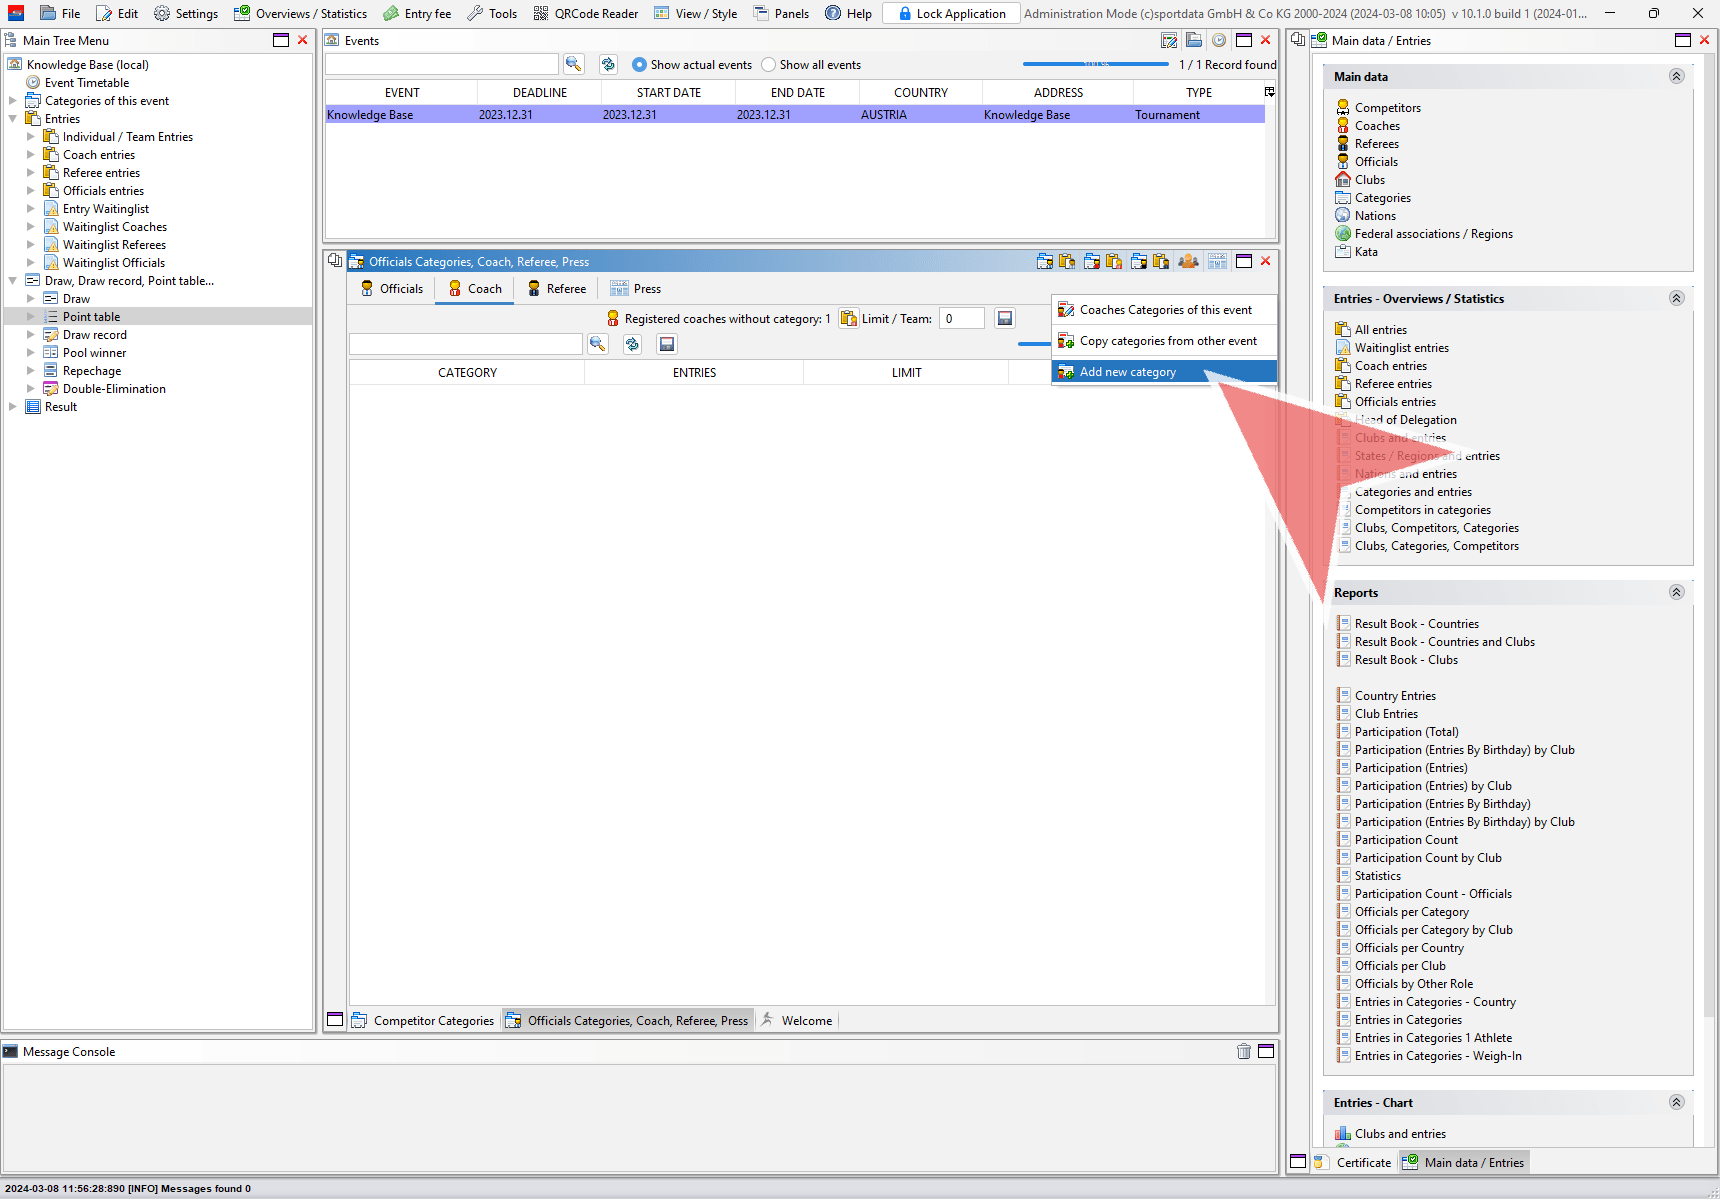1720x1200 pixels.
Task: Click the magnifier icon in Coach category search
Action: coord(597,344)
